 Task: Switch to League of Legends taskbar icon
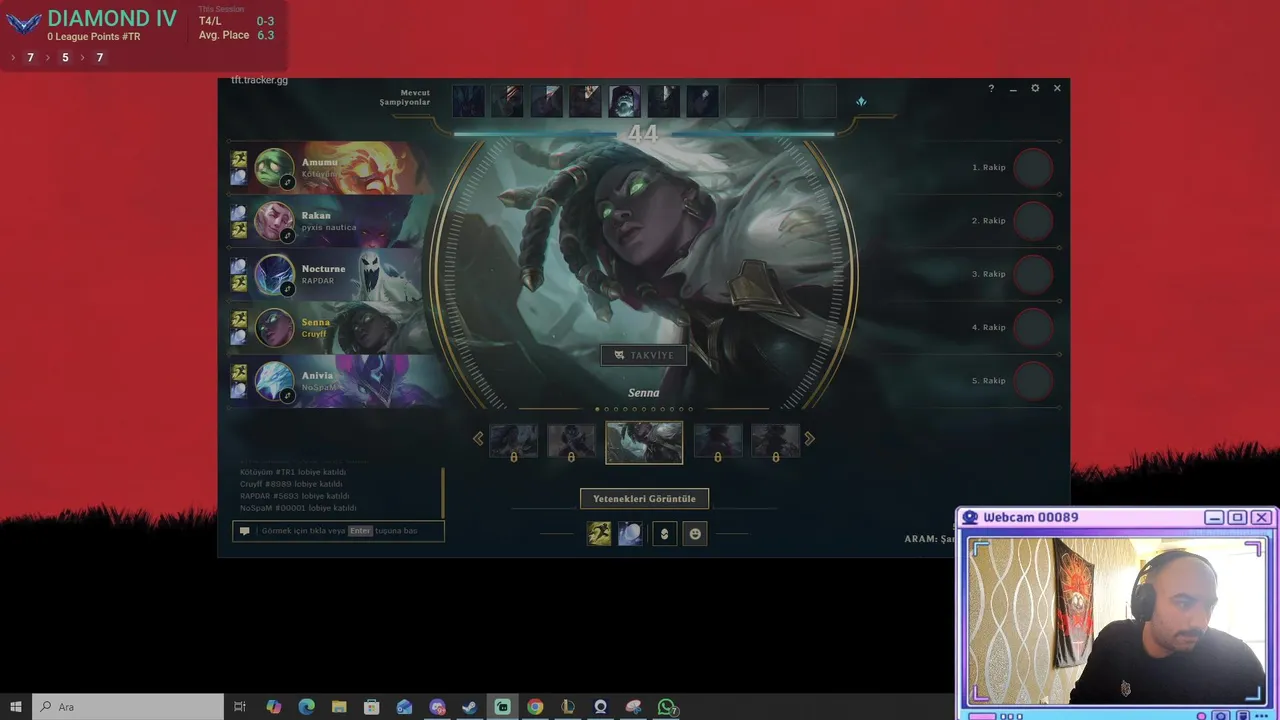click(x=567, y=707)
